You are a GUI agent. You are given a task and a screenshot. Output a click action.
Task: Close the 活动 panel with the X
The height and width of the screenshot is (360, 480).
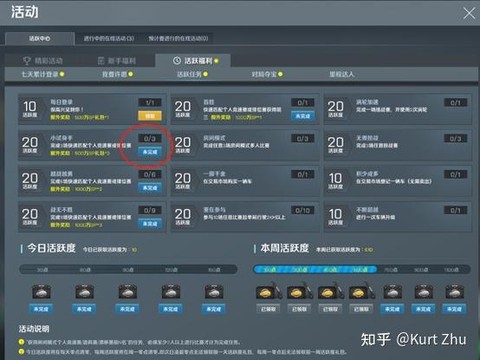coord(469,13)
